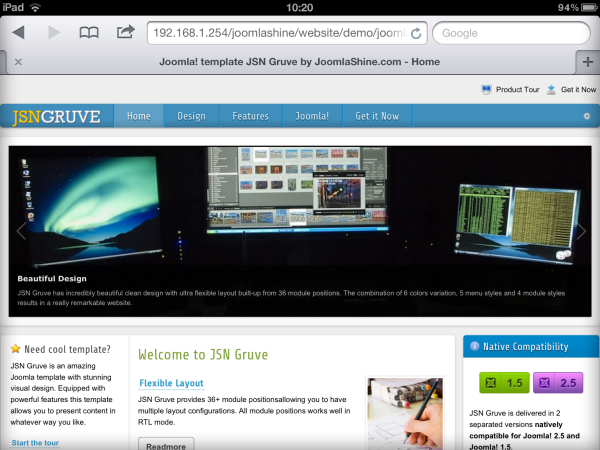This screenshot has height=450, width=600.
Task: Open top Get it Now link
Action: [578, 90]
